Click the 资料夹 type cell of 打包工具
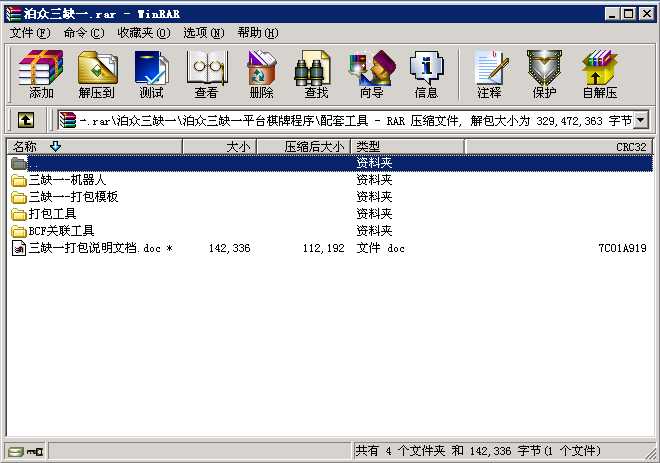660x463 pixels. [374, 214]
